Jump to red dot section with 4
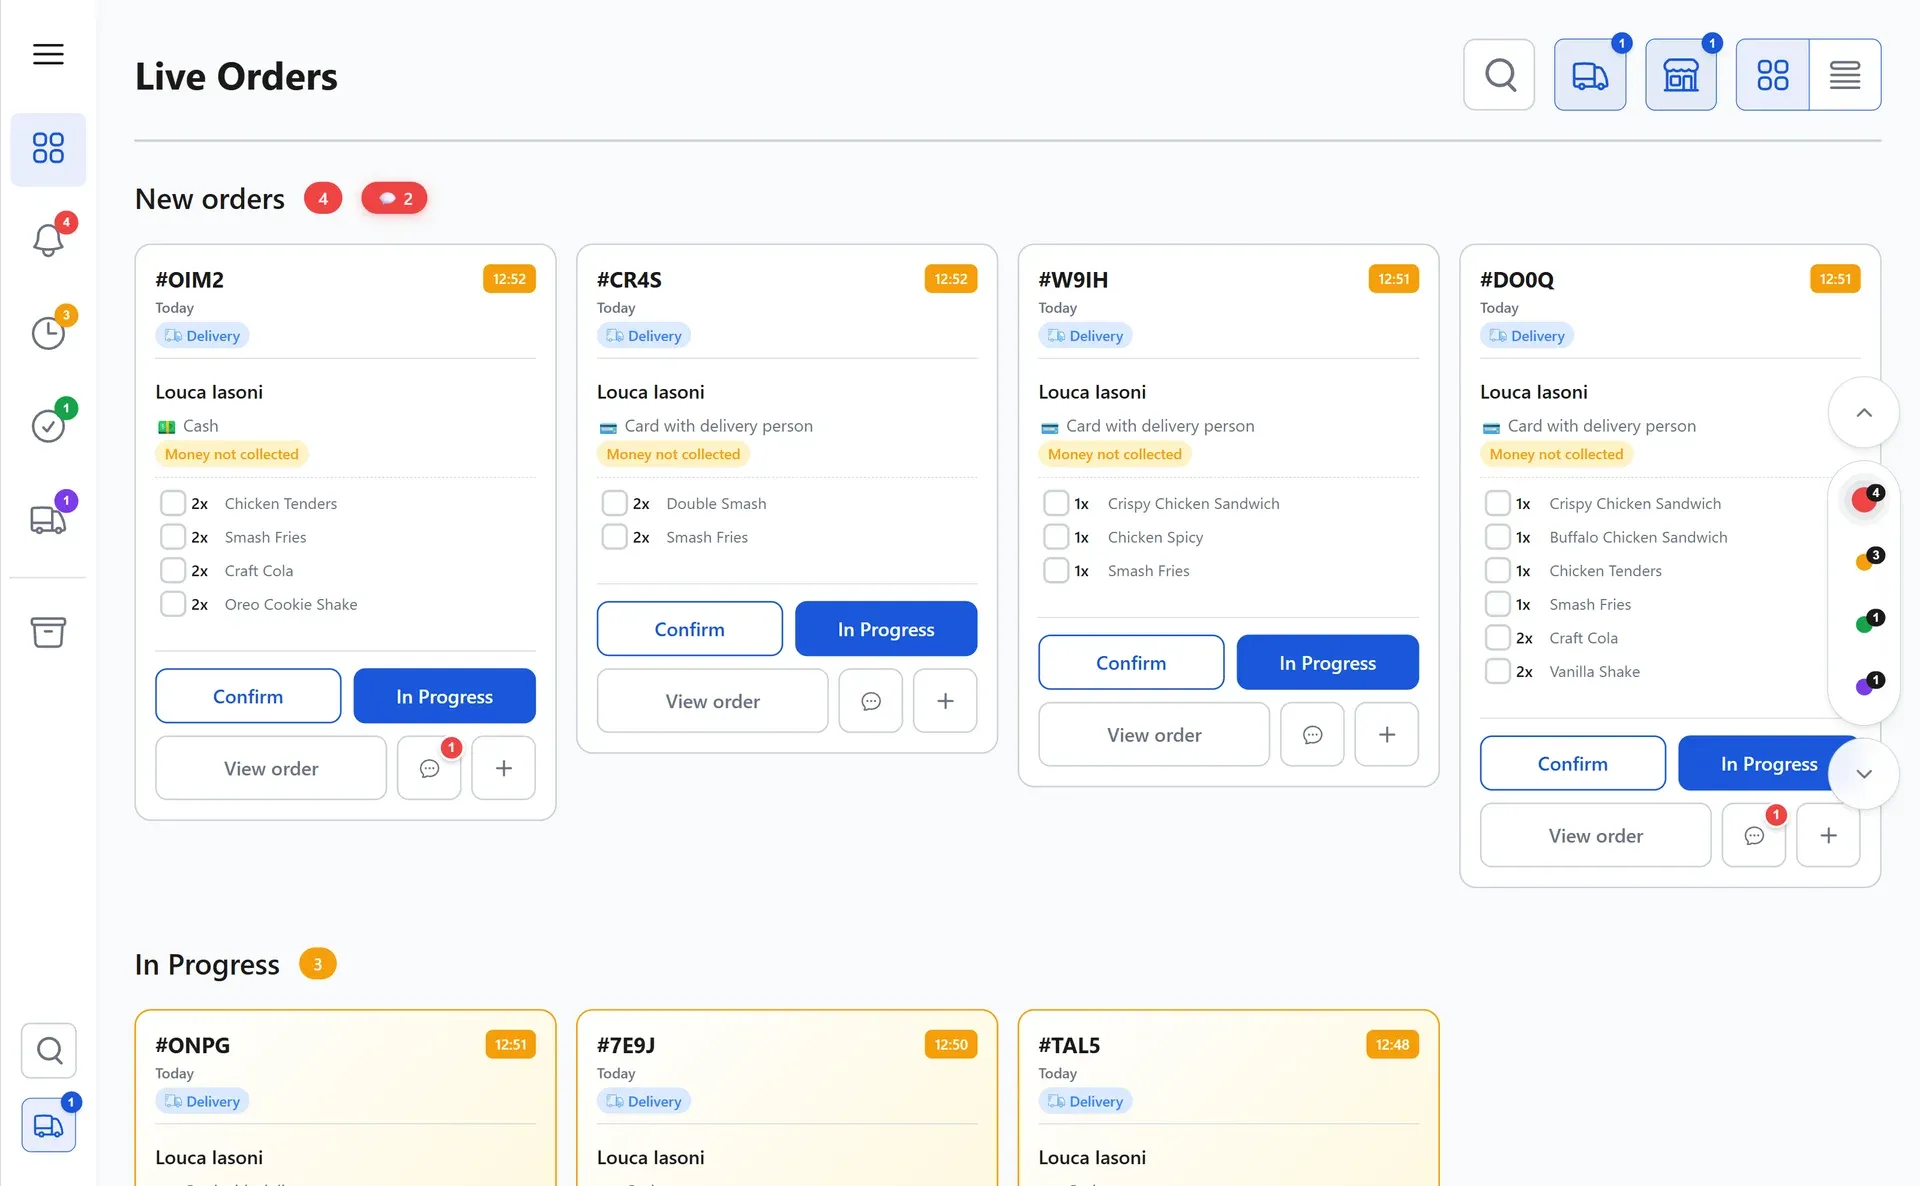1920x1186 pixels. point(1865,498)
